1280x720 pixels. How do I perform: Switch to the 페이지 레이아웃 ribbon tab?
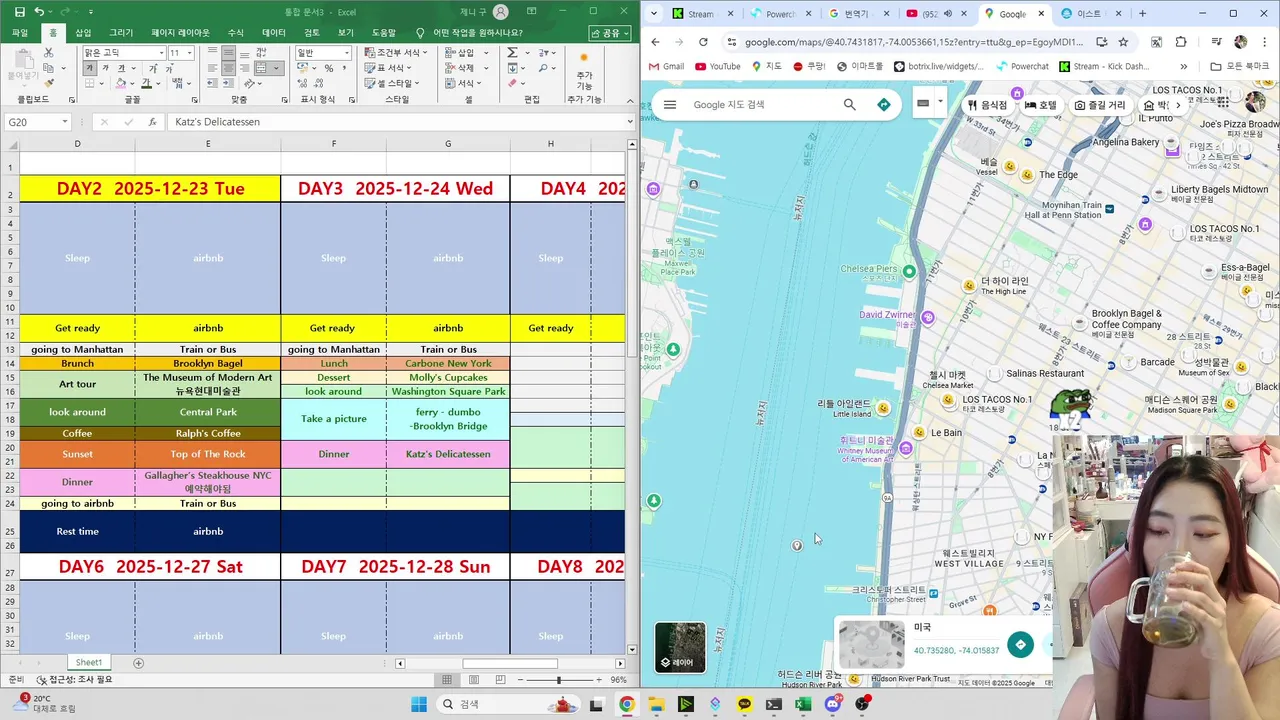tap(180, 32)
